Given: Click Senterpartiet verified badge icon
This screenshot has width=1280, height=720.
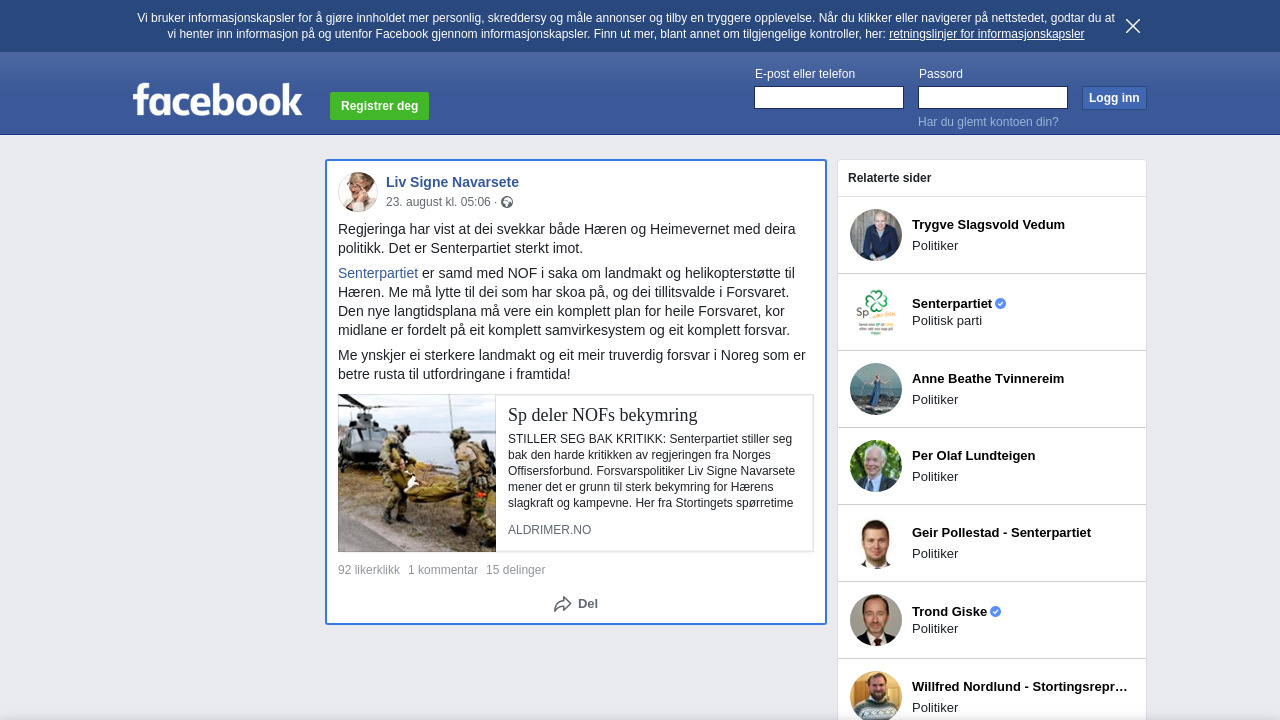Looking at the screenshot, I should 1001,303.
